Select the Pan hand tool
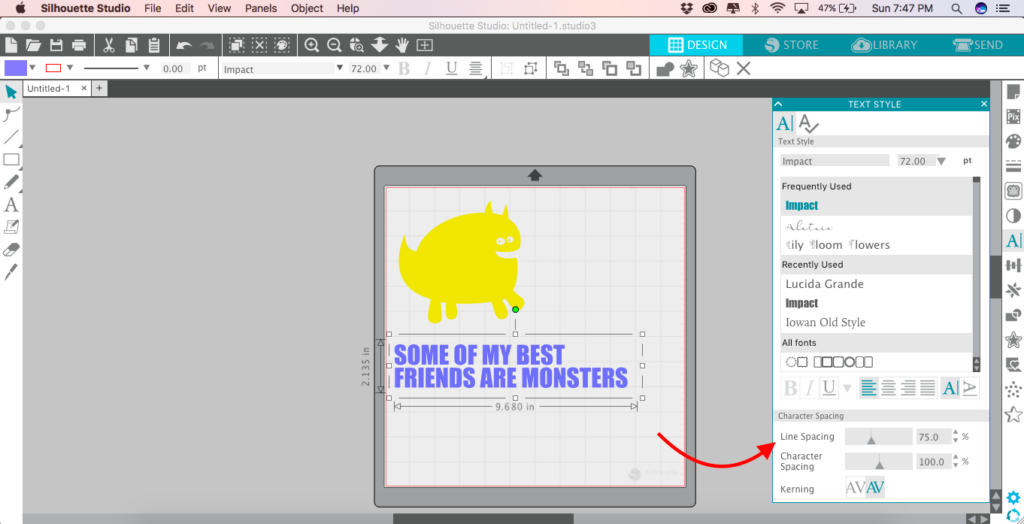Viewport: 1024px width, 524px height. (x=402, y=45)
